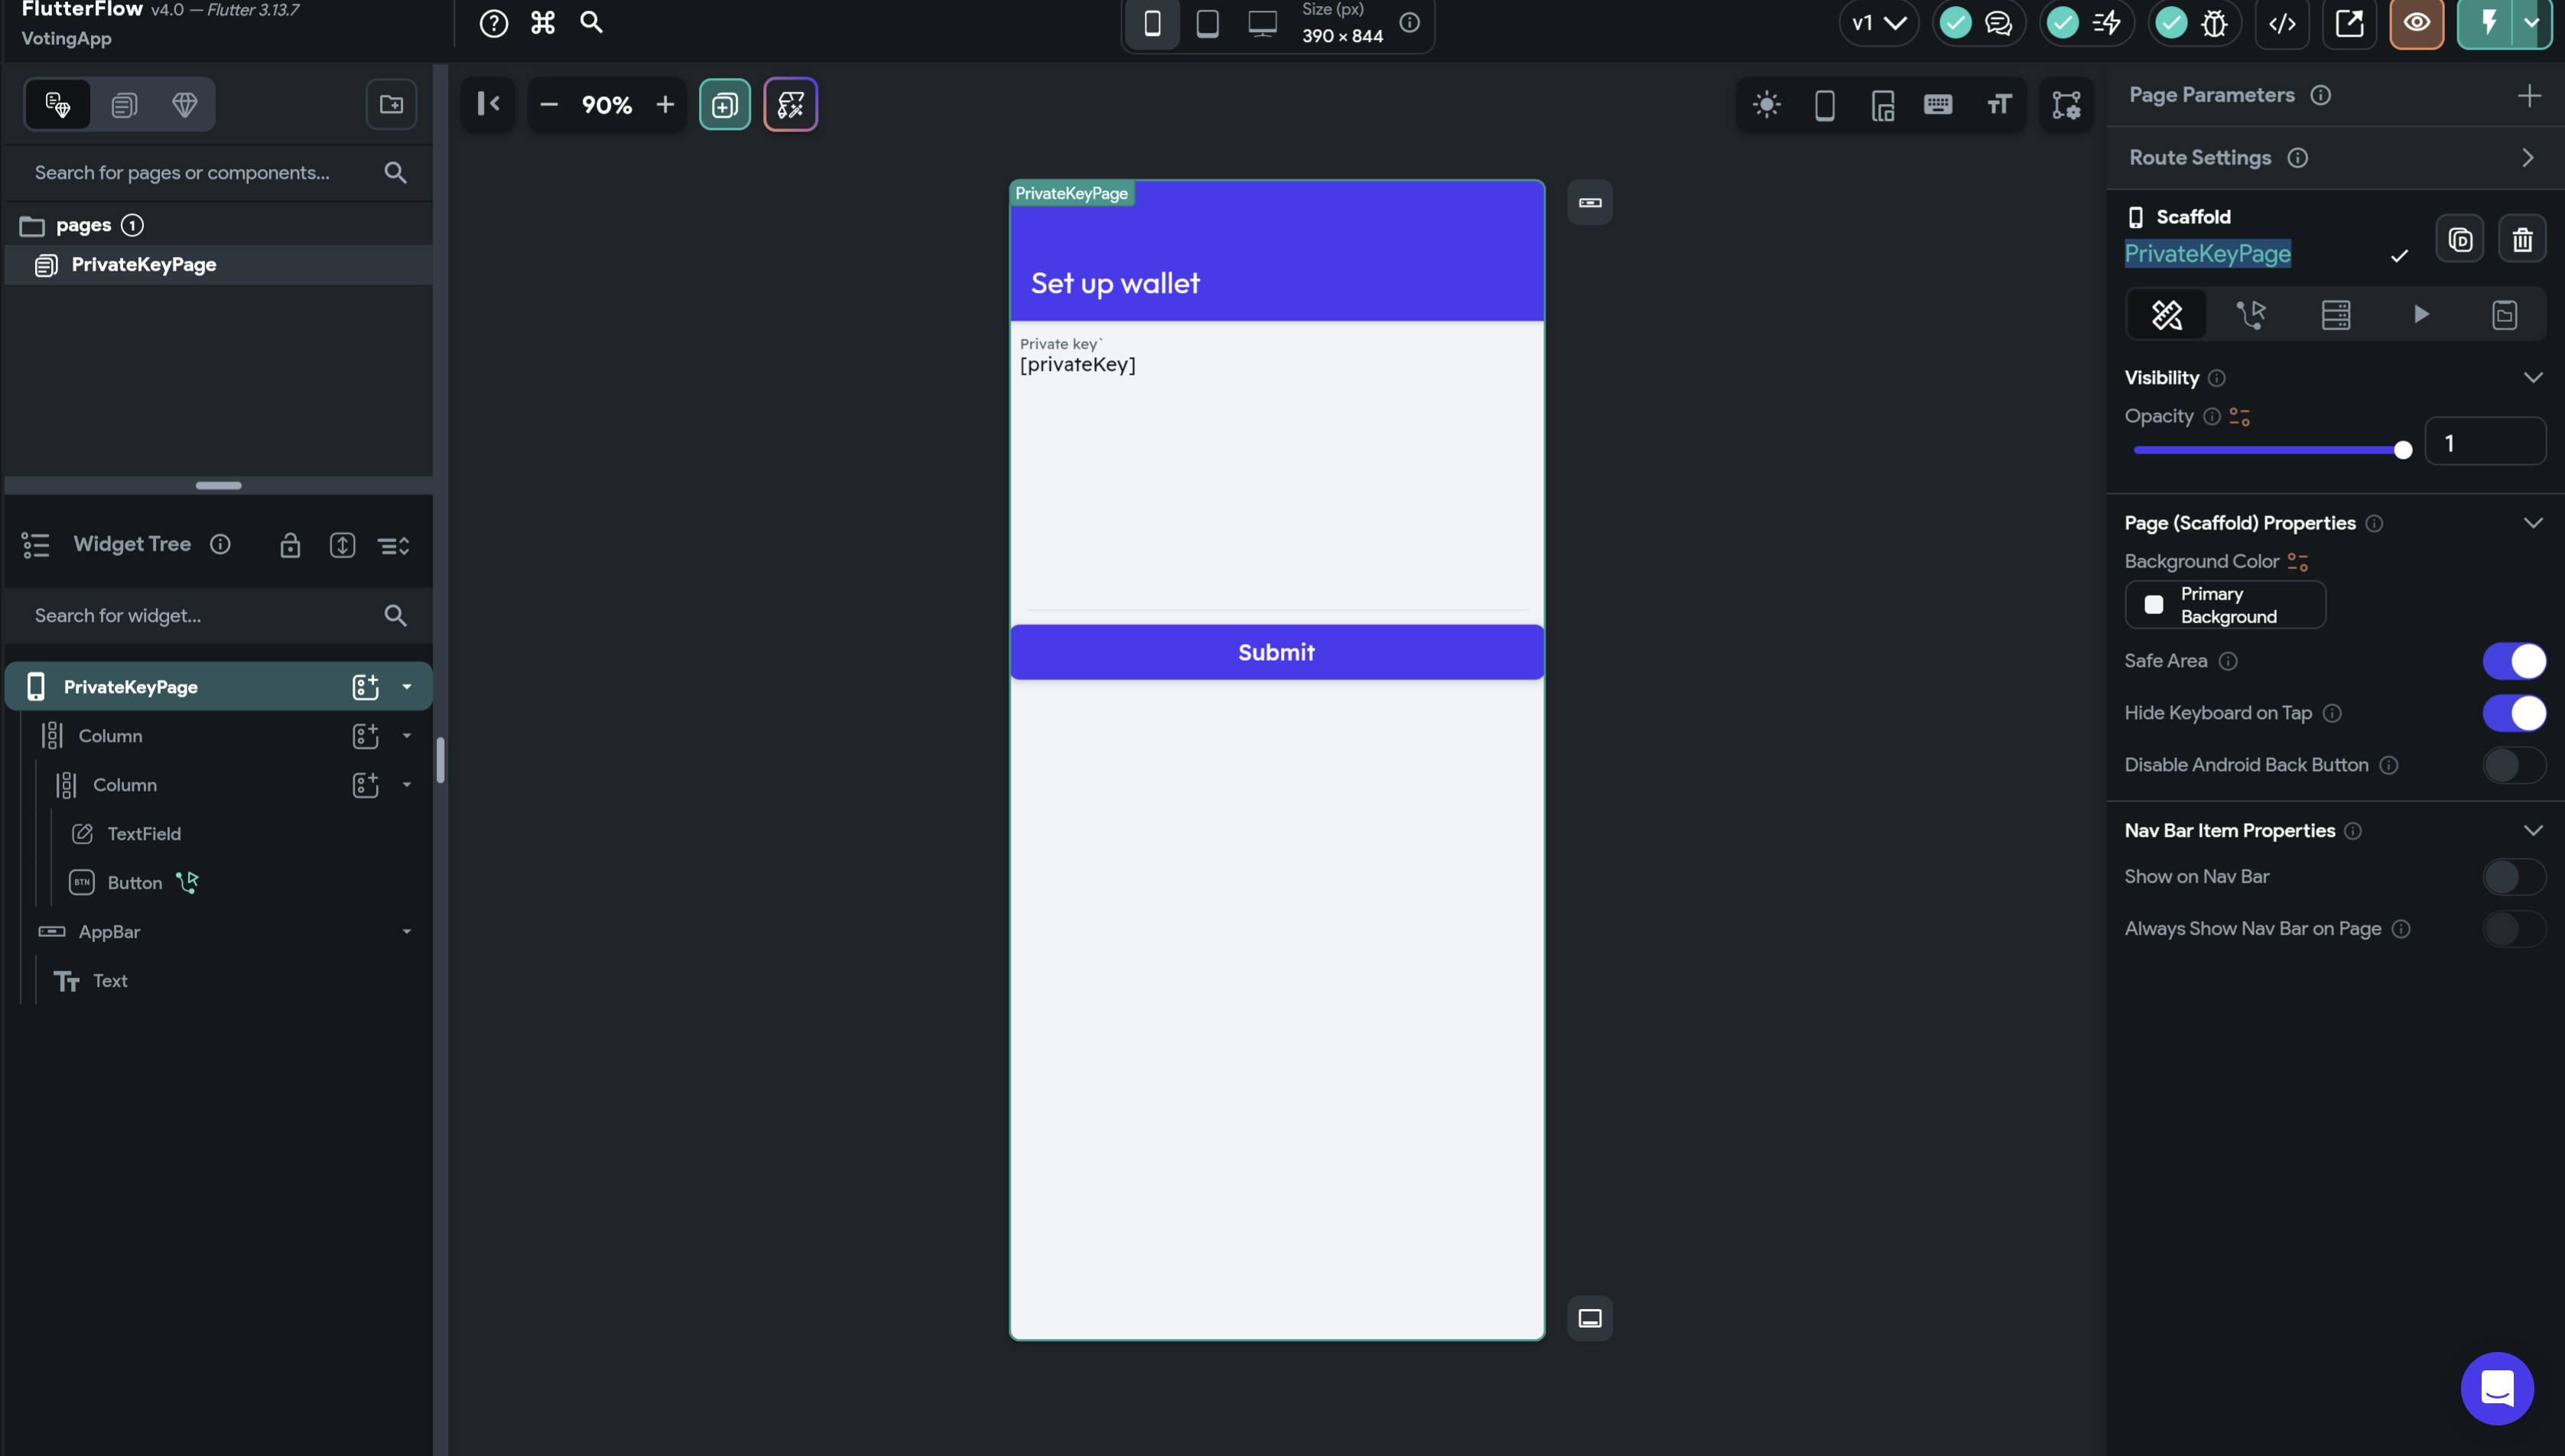Toggle the on-screen keyboard preview icon
The width and height of the screenshot is (2565, 1456).
1938,104
